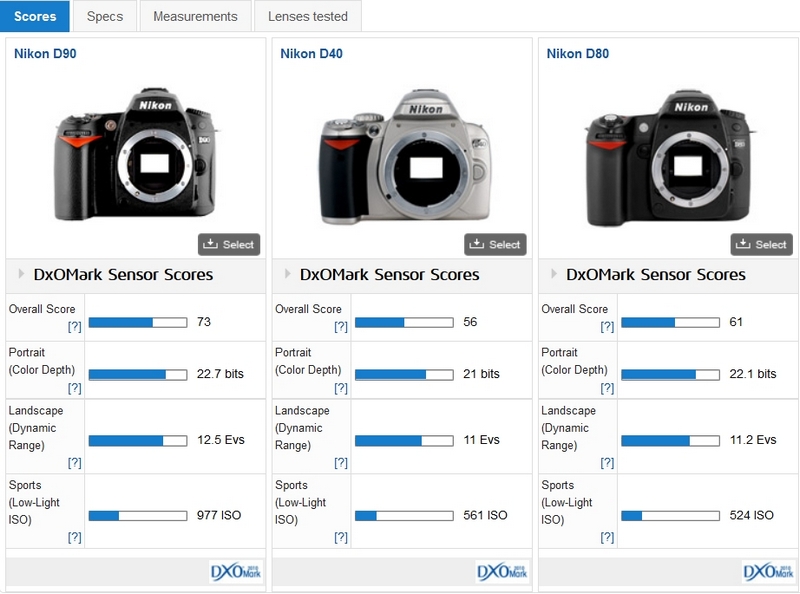Select the Nikon D80 camera

(x=761, y=244)
